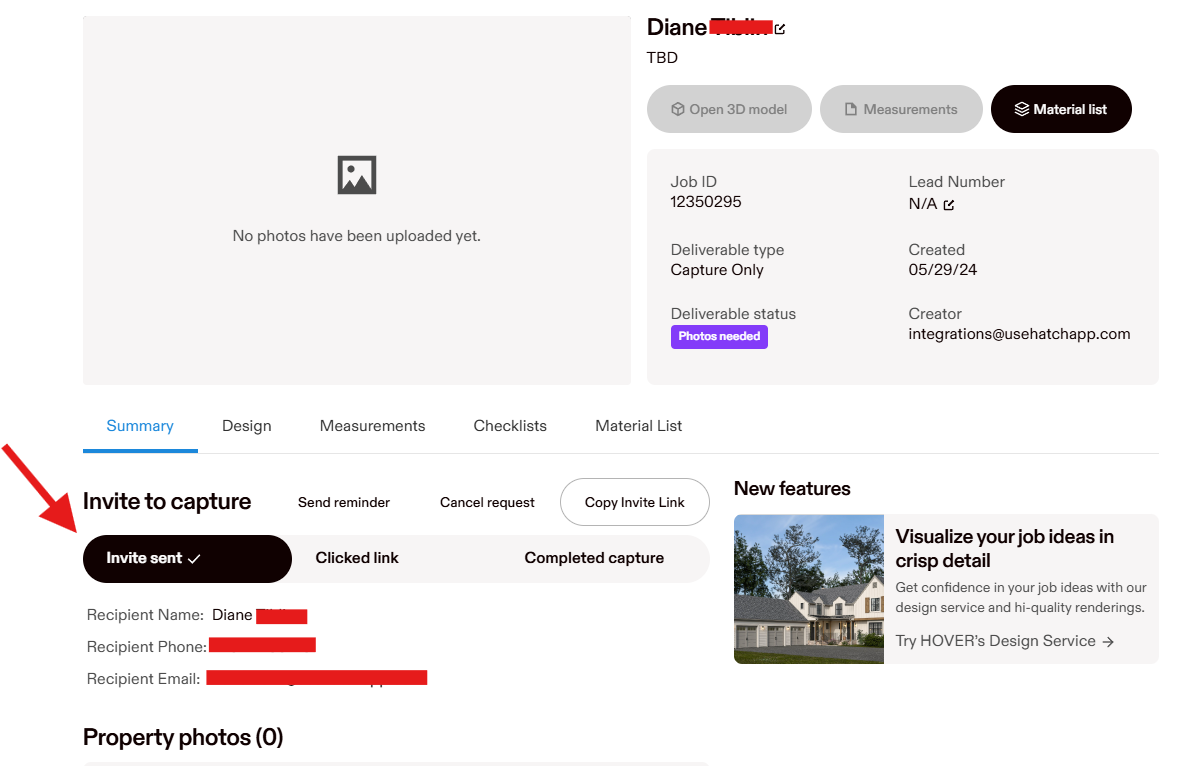This screenshot has height=766, width=1190.
Task: Open Try HOVER's Design Service link
Action: pyautogui.click(x=1005, y=641)
